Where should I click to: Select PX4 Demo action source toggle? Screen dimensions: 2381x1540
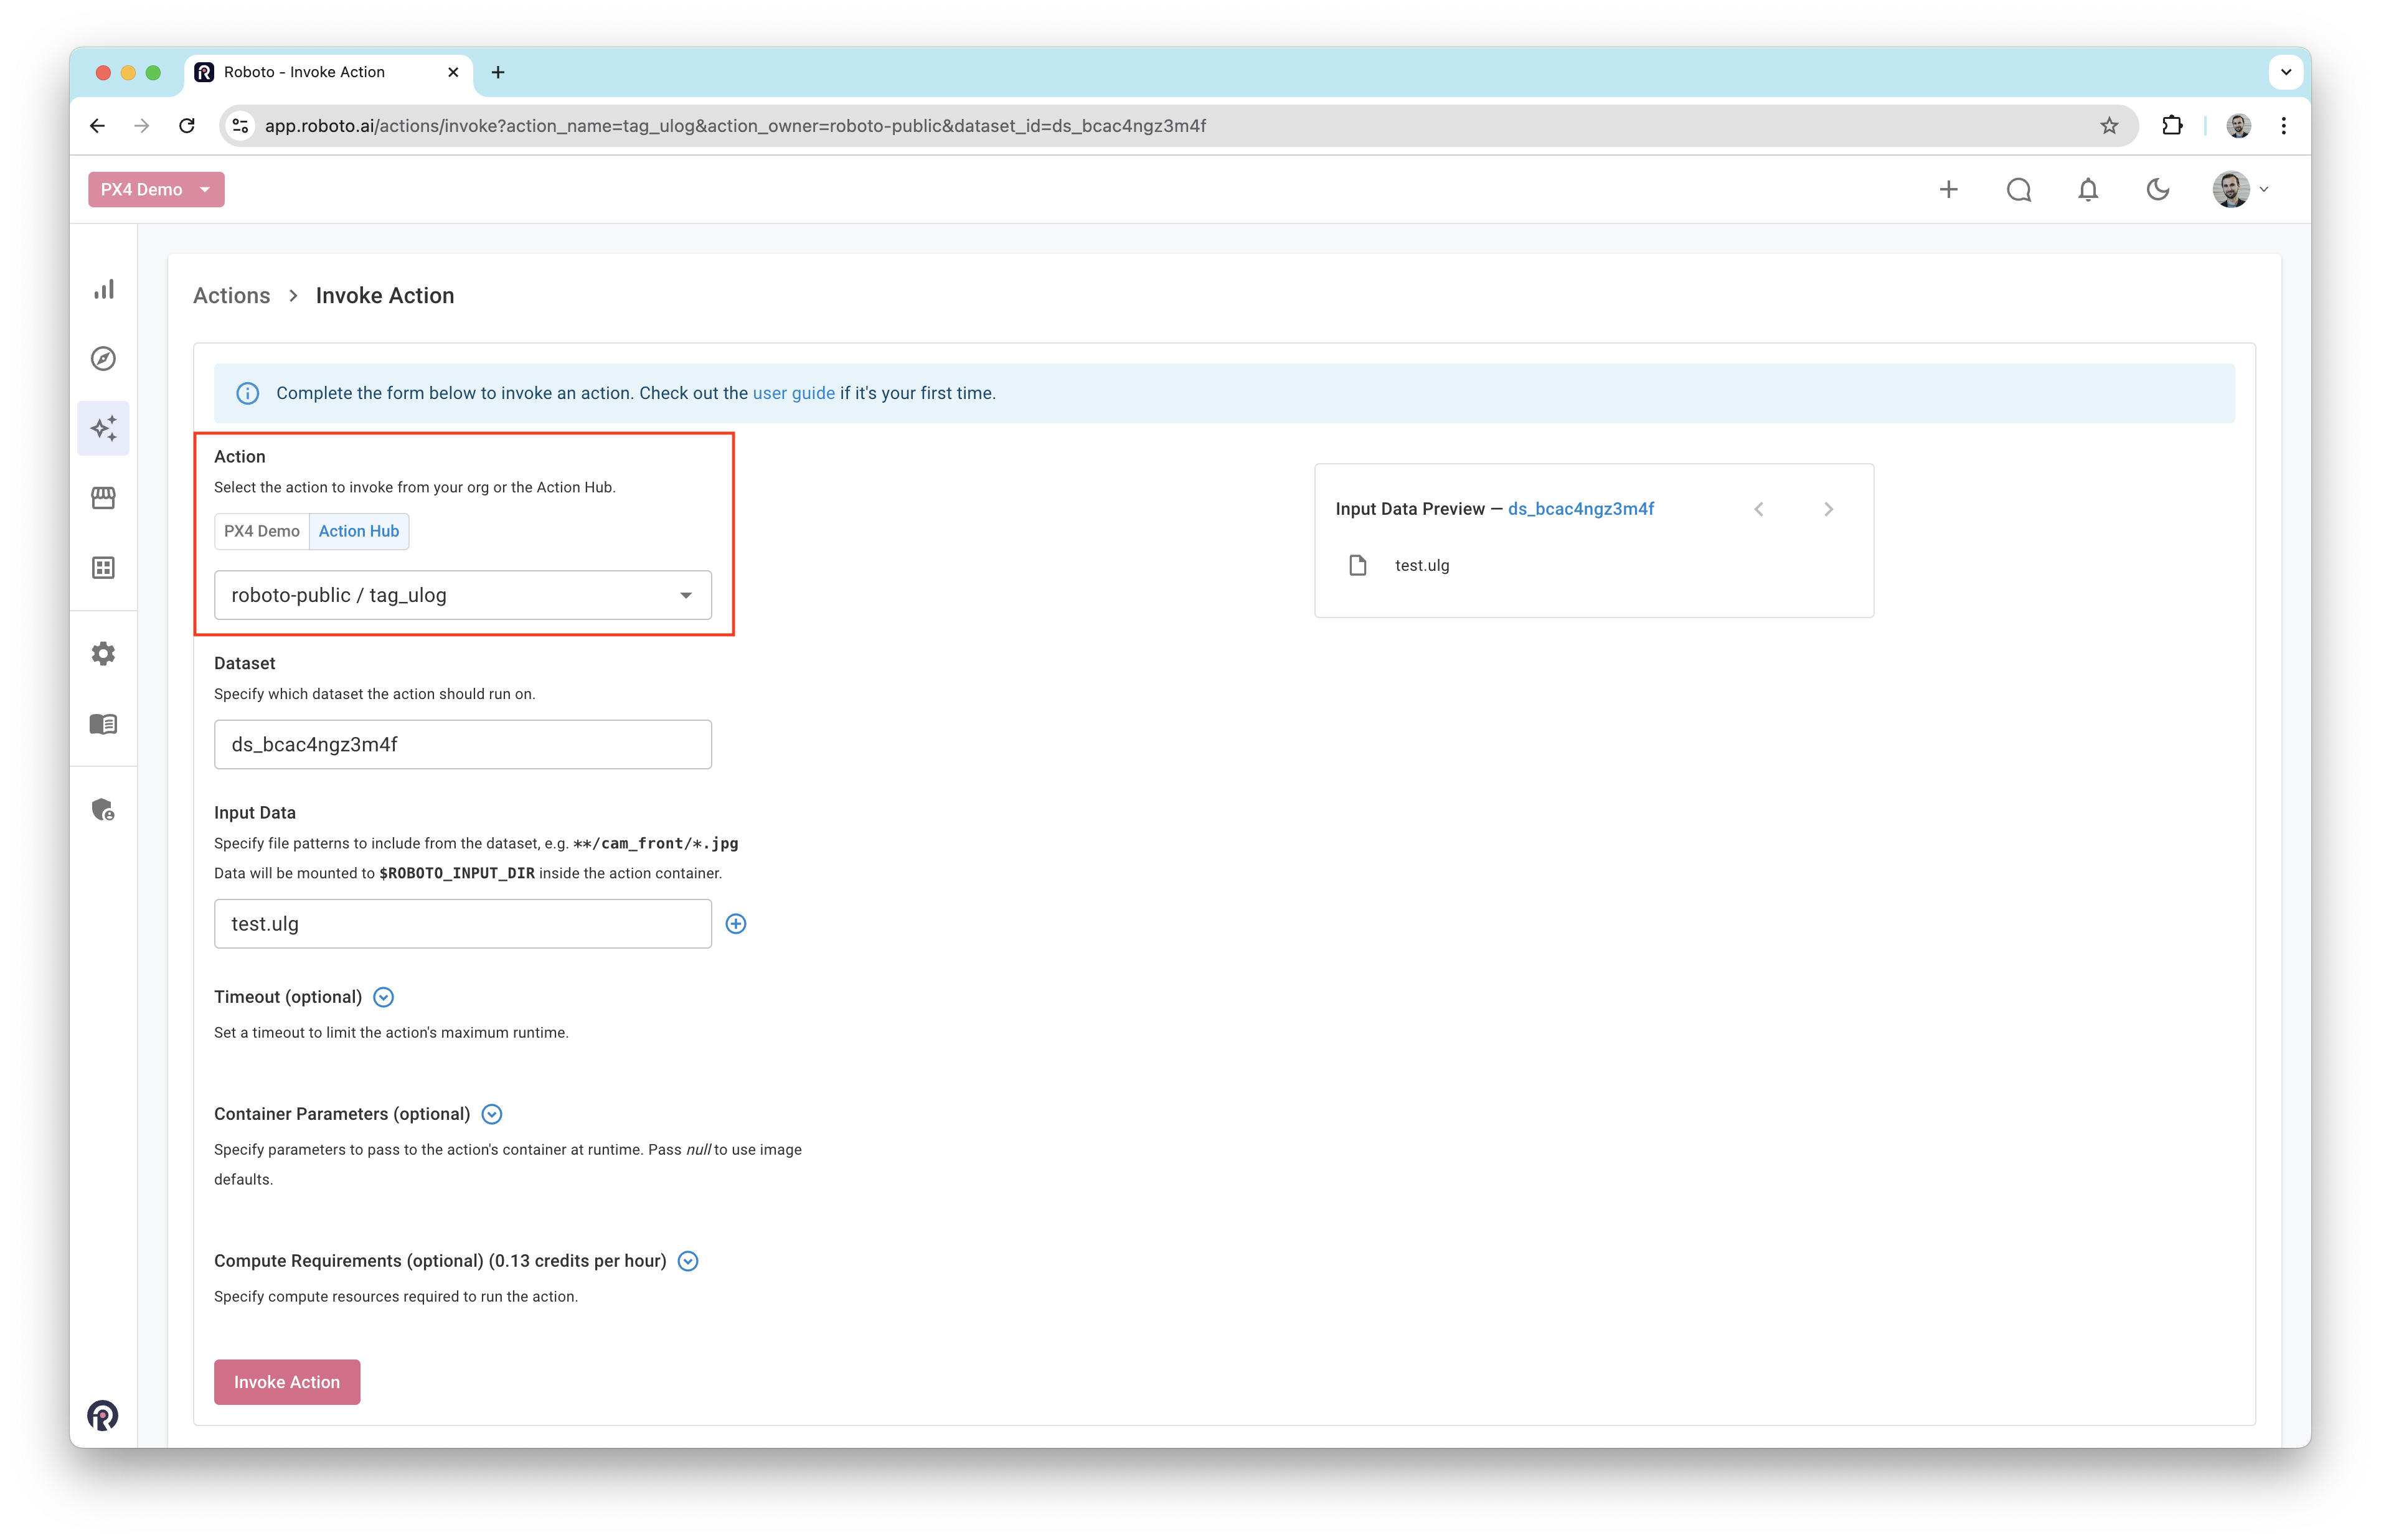point(262,531)
